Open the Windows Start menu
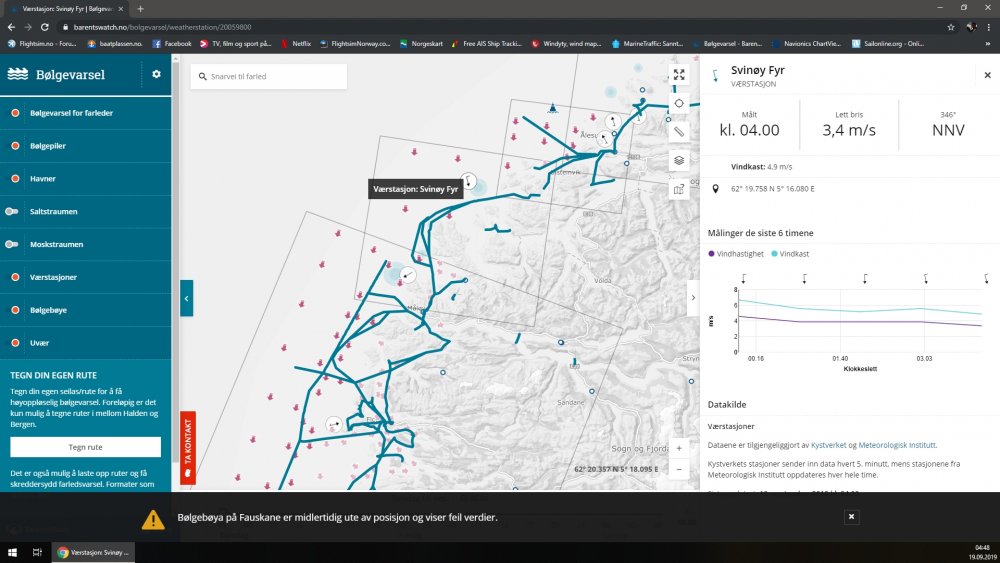This screenshot has width=1000, height=563. click(11, 553)
